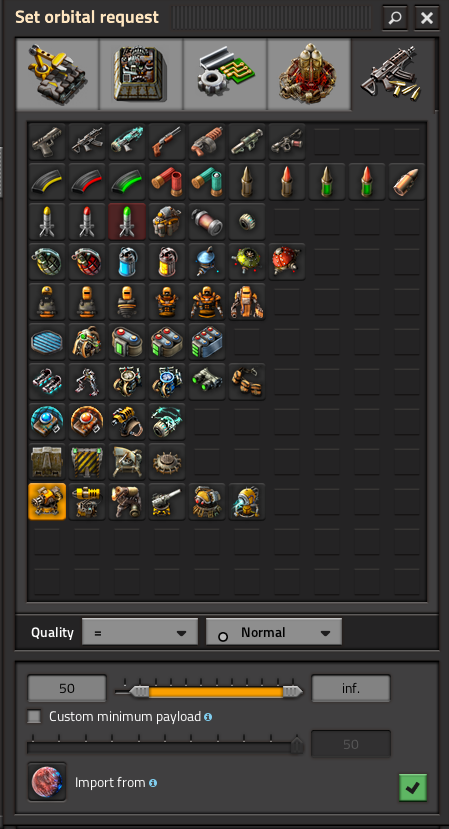Select the laser turret icon
The height and width of the screenshot is (829, 449).
pyautogui.click(x=87, y=501)
